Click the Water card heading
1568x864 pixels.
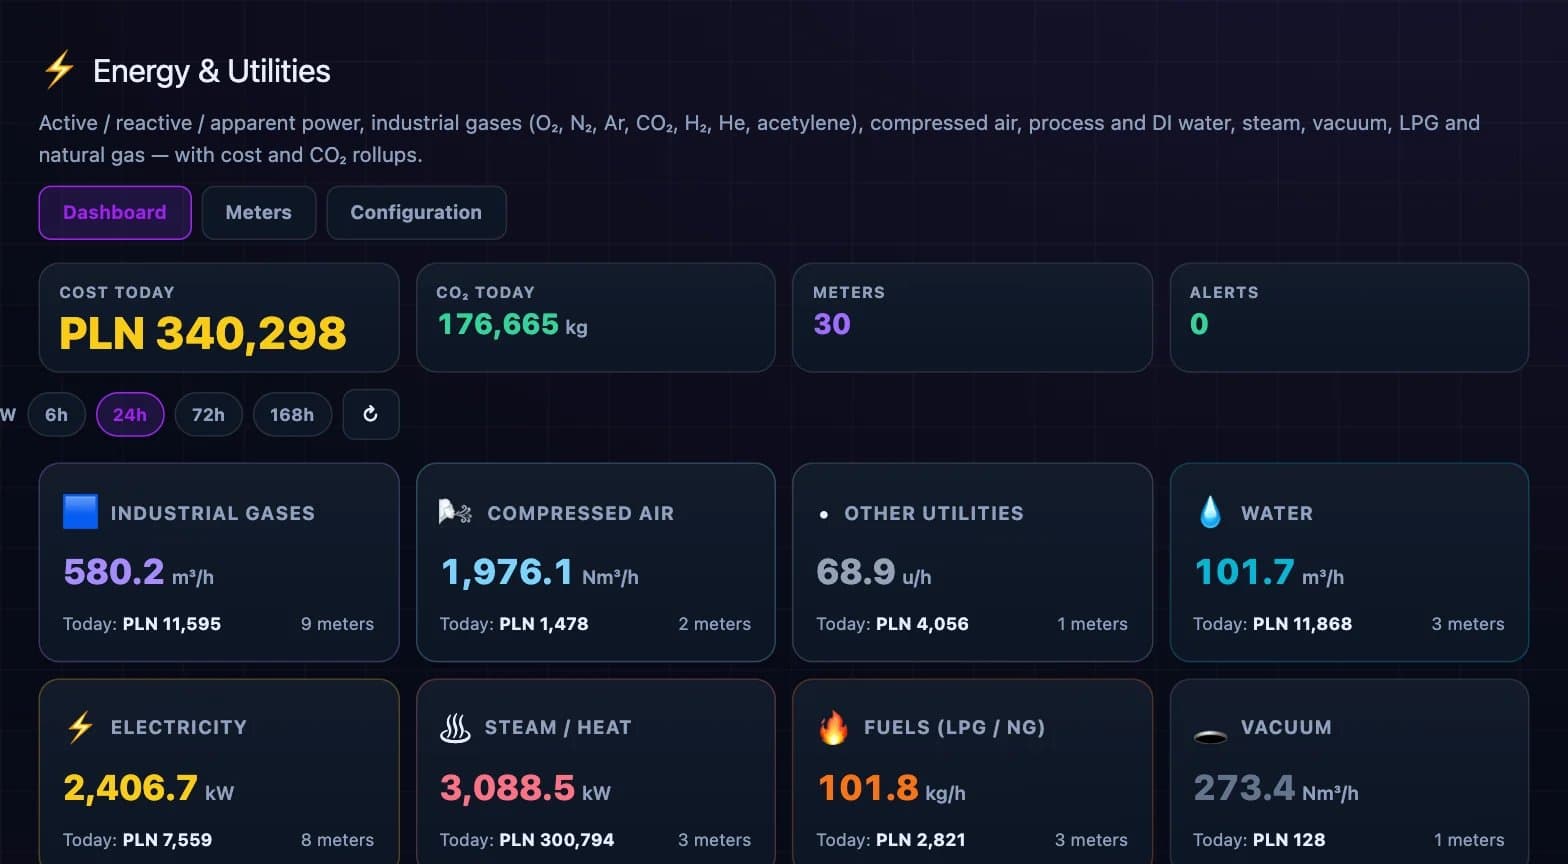coord(1277,513)
